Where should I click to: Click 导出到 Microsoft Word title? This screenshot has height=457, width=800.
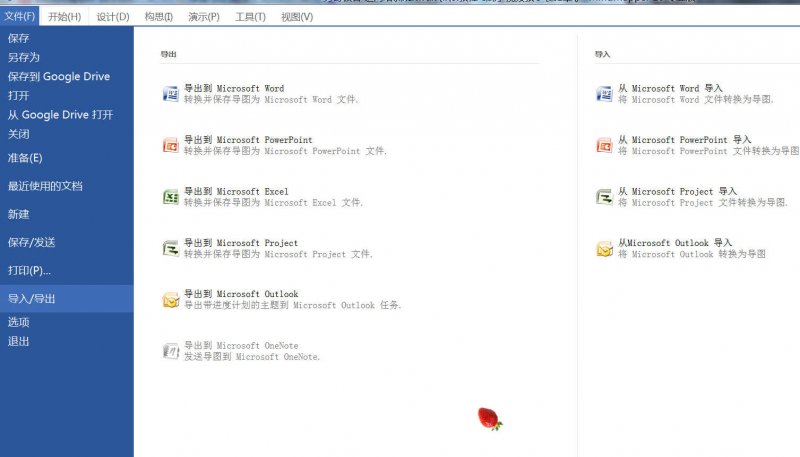(x=234, y=89)
